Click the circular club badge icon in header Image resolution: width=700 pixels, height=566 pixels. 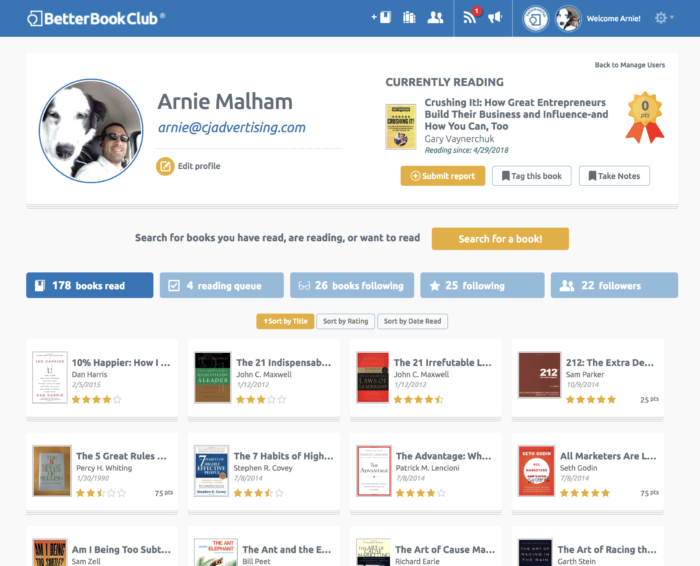tap(536, 19)
